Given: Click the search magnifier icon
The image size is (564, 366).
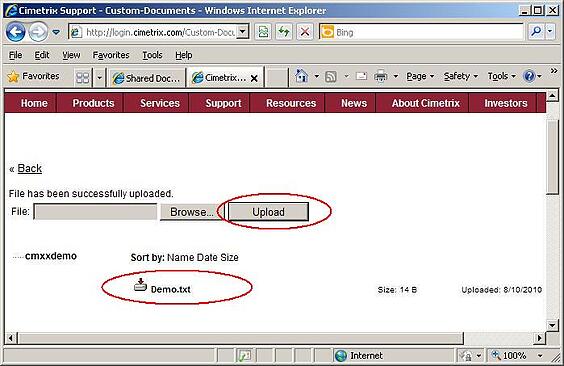Looking at the screenshot, I should (x=536, y=32).
